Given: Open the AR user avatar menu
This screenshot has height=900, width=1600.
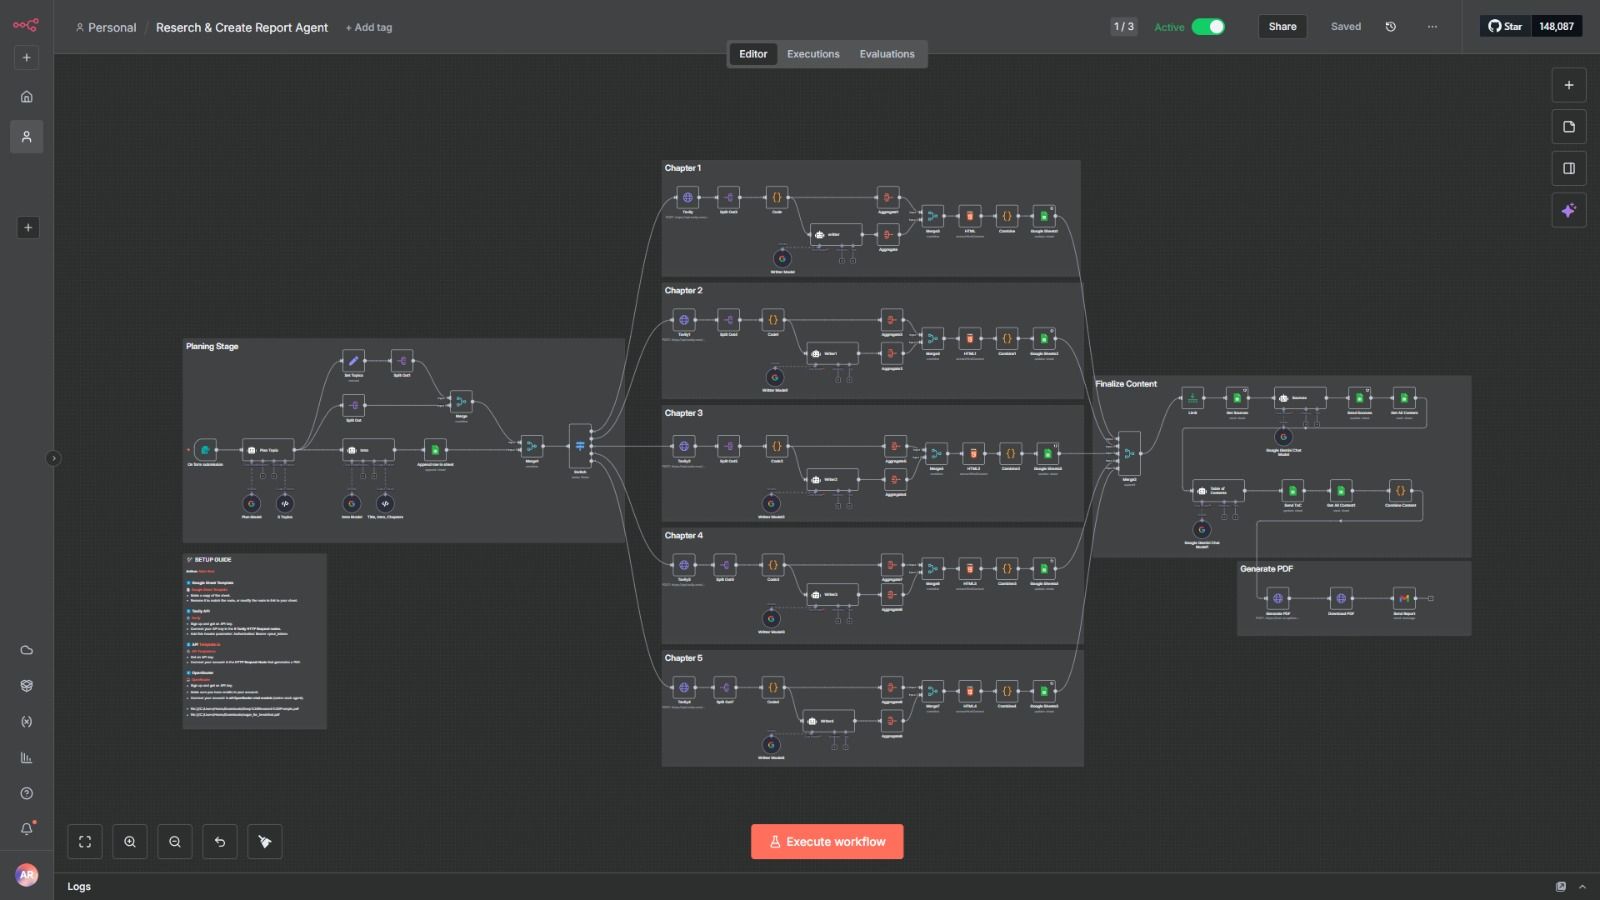Looking at the screenshot, I should click(27, 875).
